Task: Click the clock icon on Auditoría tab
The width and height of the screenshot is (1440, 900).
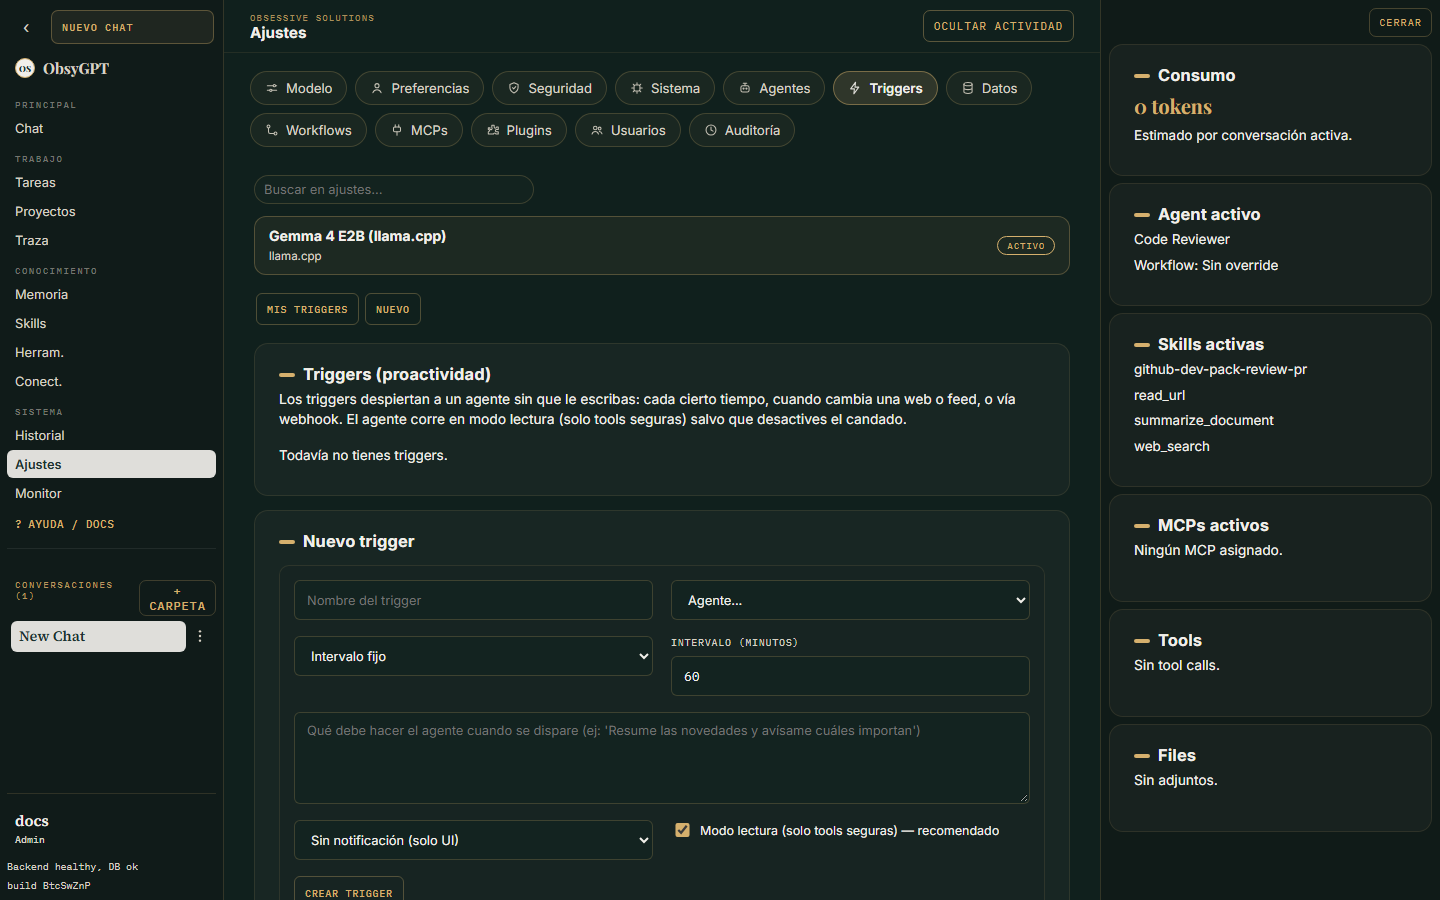Action: 711,130
